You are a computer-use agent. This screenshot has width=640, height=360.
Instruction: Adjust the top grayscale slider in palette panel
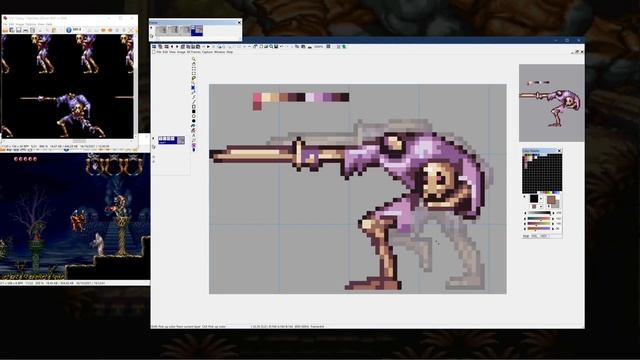click(539, 213)
